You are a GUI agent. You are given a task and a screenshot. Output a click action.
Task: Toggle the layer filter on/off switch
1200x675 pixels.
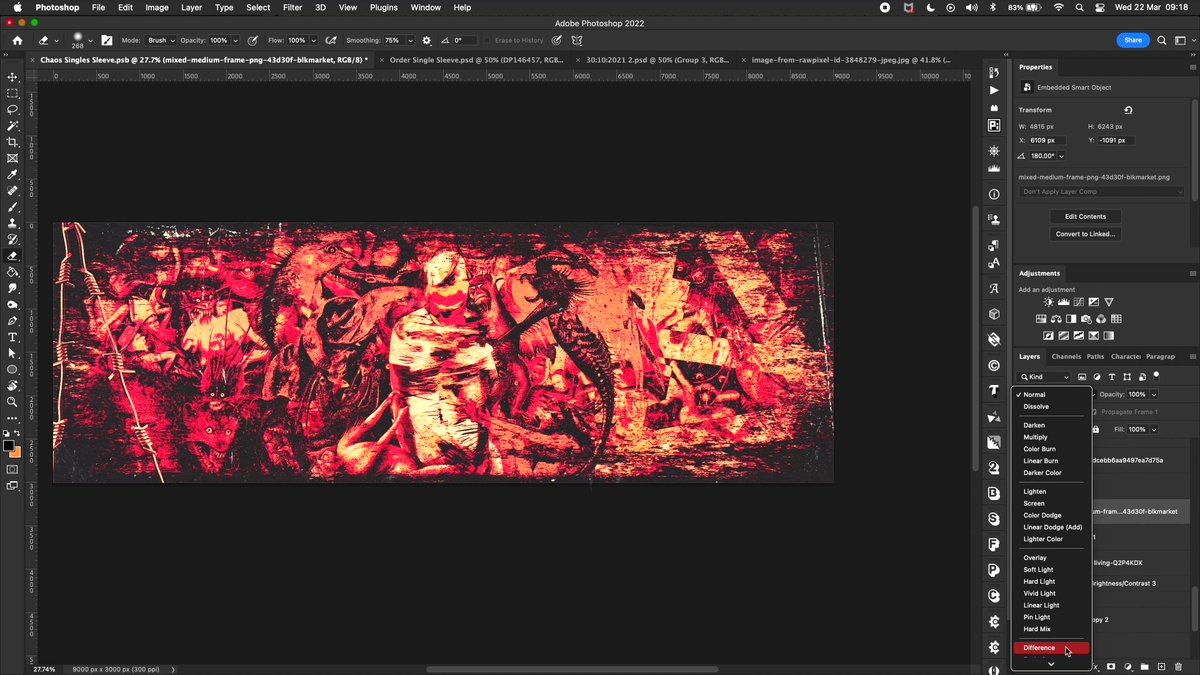pos(1157,376)
